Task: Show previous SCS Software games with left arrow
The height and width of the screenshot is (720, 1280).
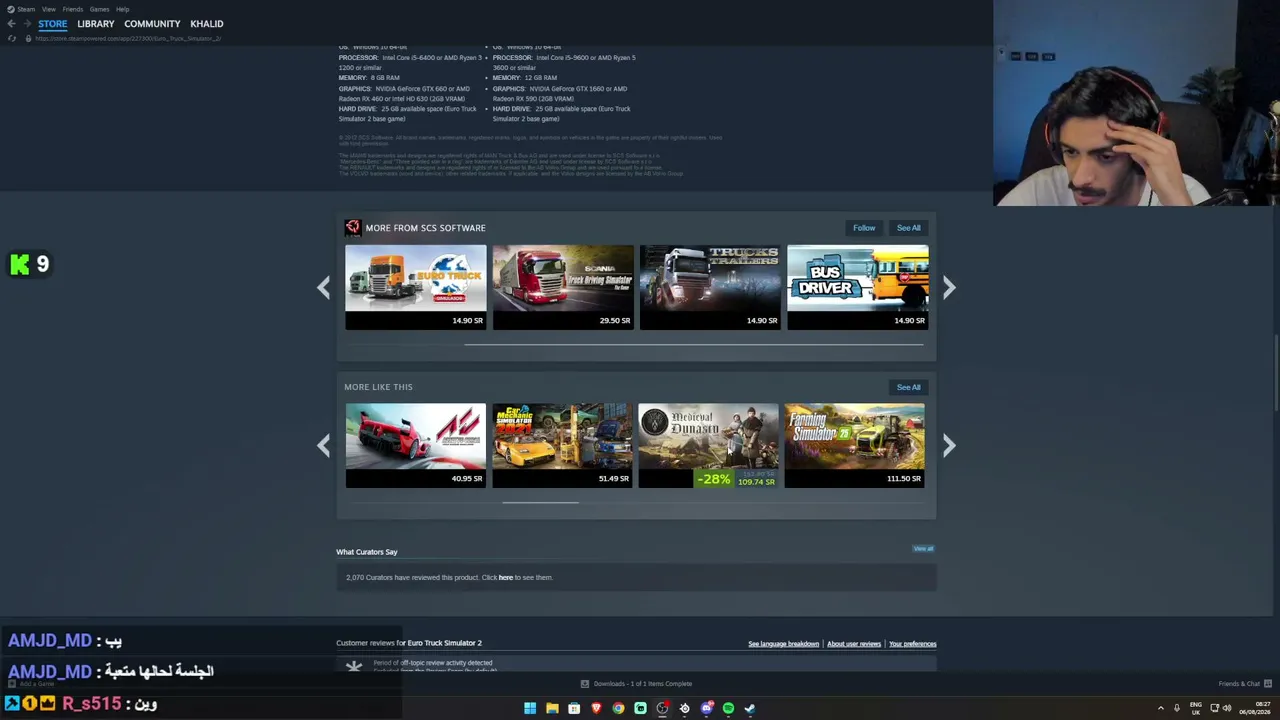Action: pos(323,288)
